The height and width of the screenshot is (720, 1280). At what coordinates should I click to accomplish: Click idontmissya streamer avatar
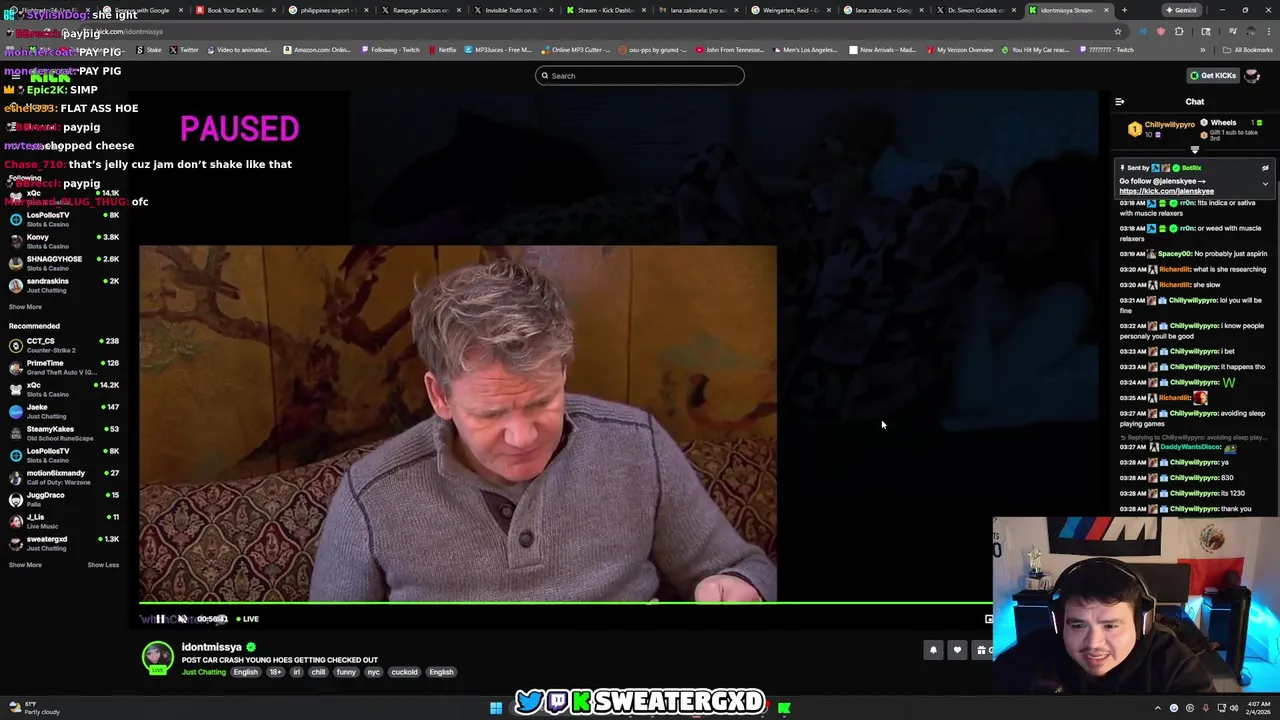click(157, 657)
